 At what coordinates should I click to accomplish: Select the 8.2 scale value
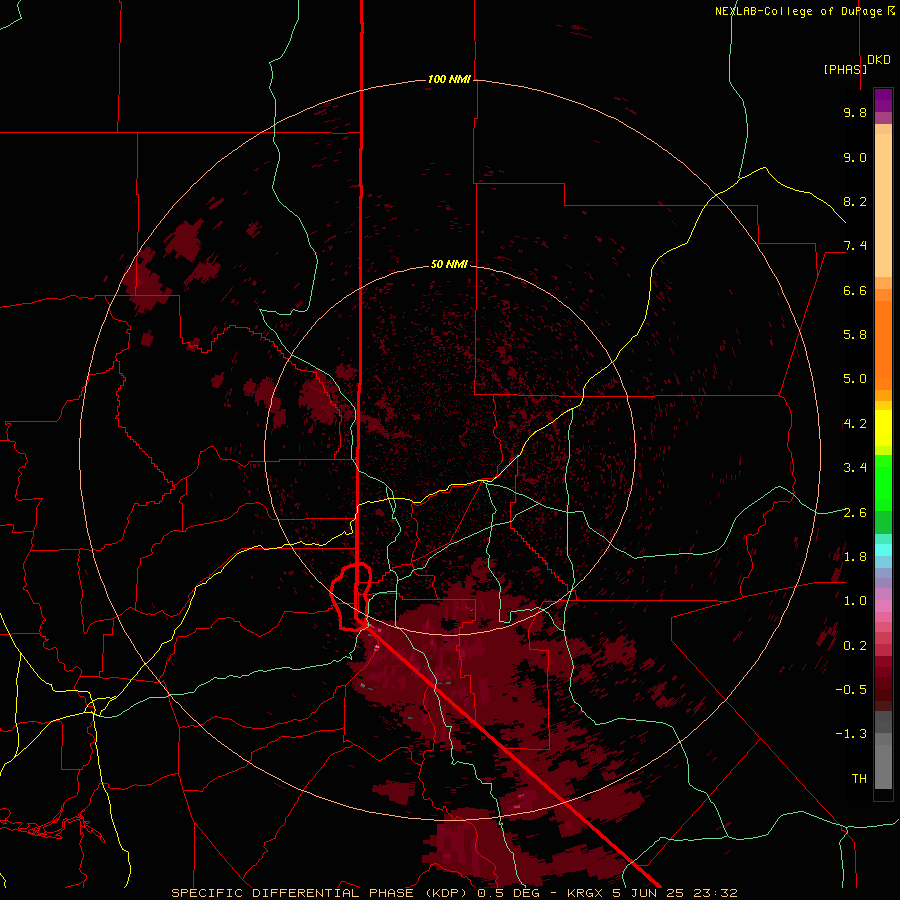click(x=855, y=201)
